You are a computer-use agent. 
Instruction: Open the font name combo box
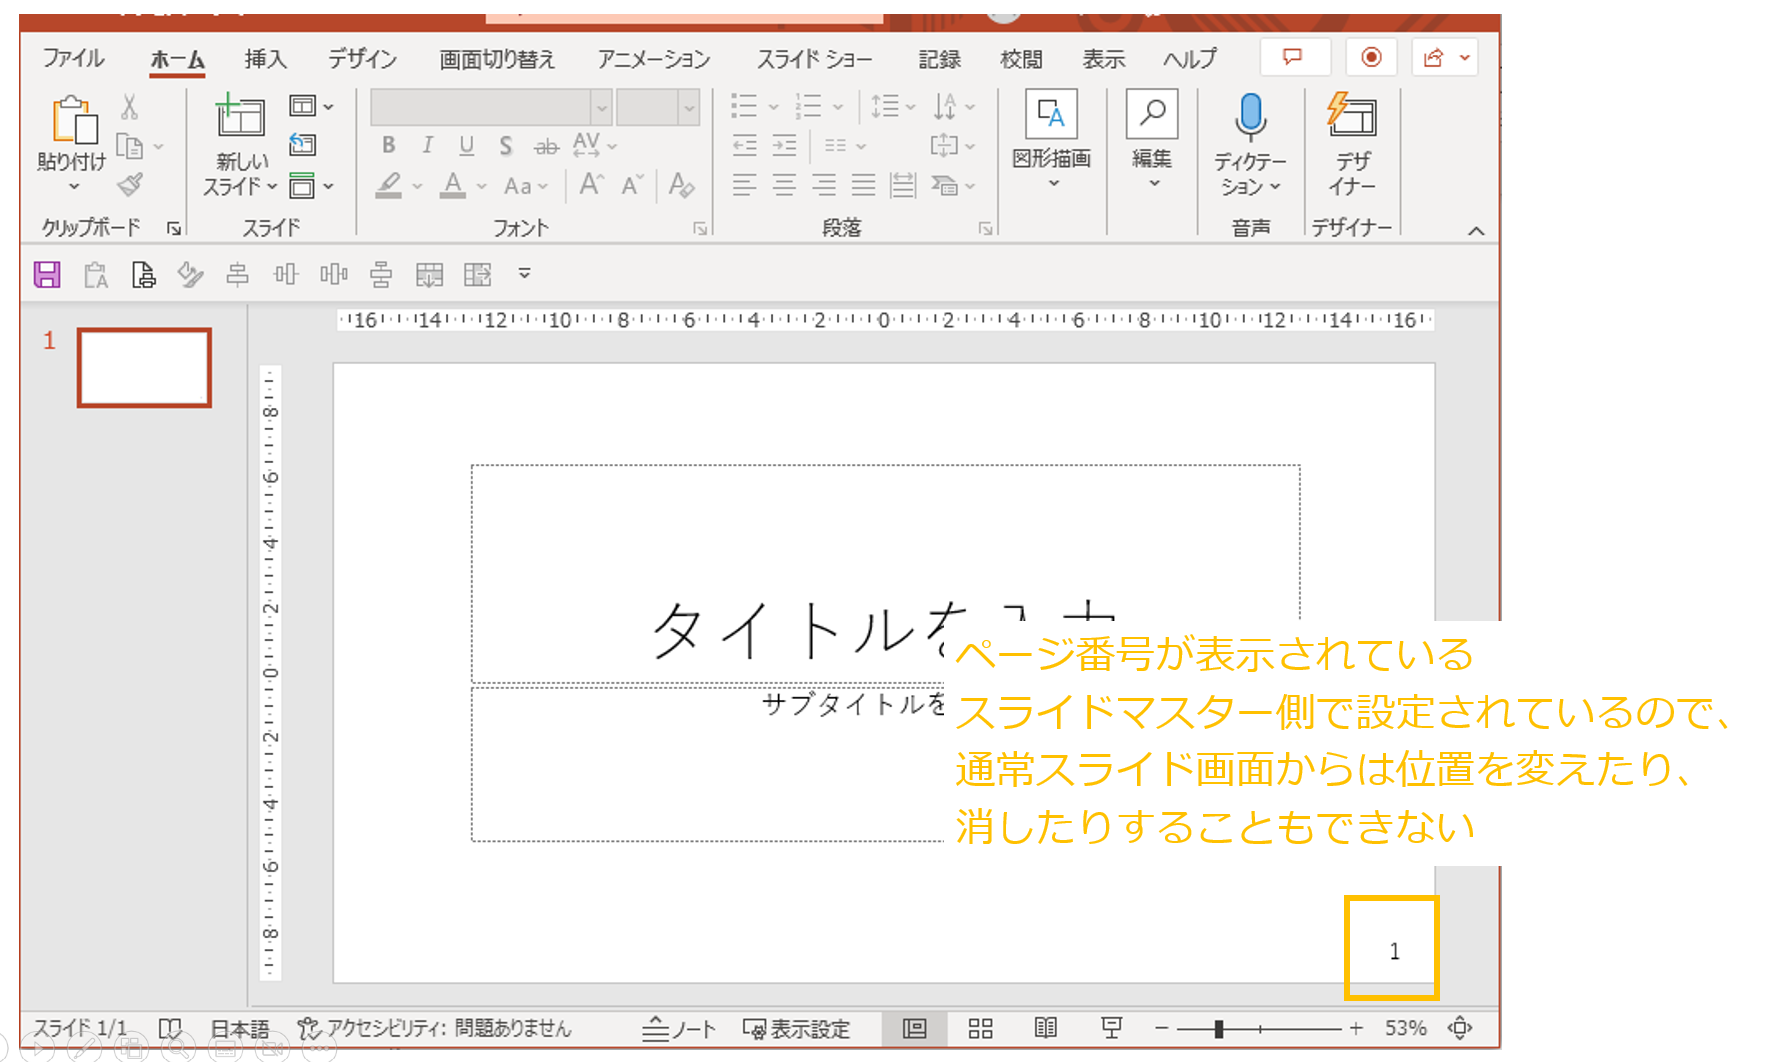coord(491,107)
